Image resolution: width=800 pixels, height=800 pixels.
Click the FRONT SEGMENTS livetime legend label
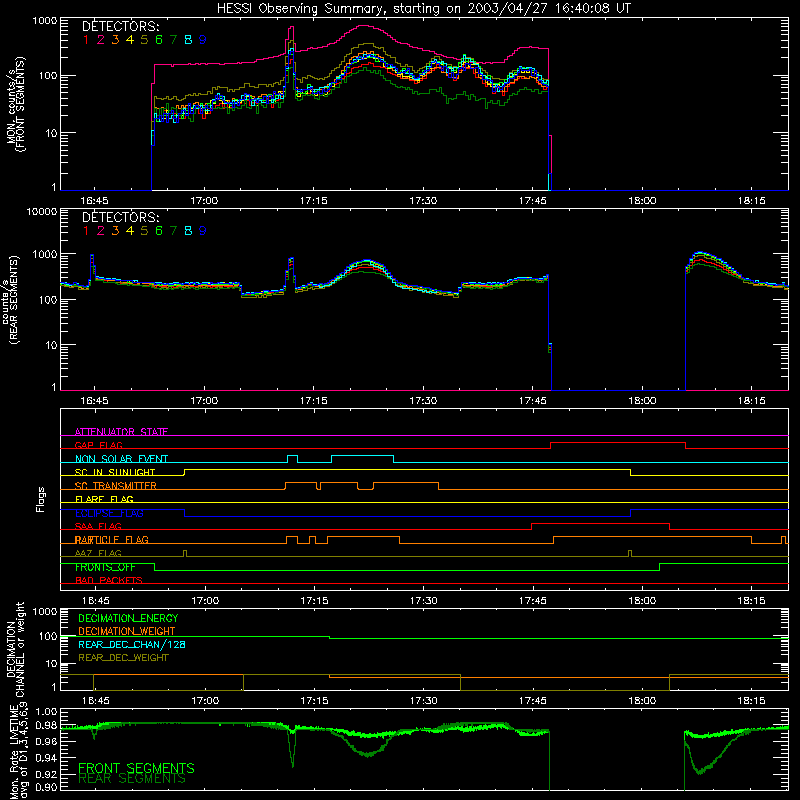(x=136, y=768)
